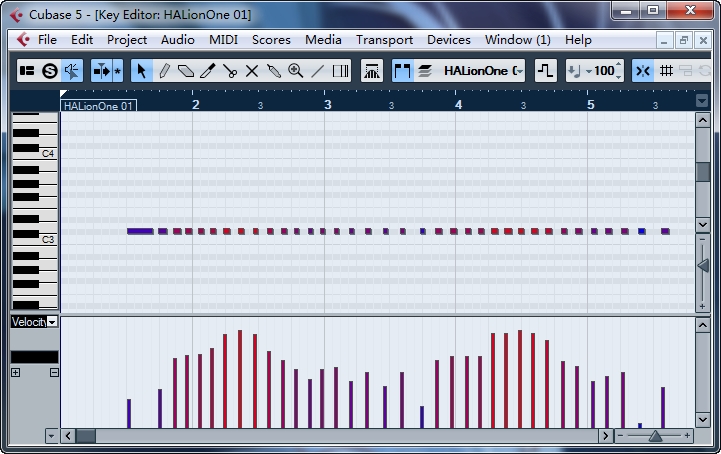The image size is (721, 454).
Task: Open the ruler display format dropdown
Action: tap(702, 100)
